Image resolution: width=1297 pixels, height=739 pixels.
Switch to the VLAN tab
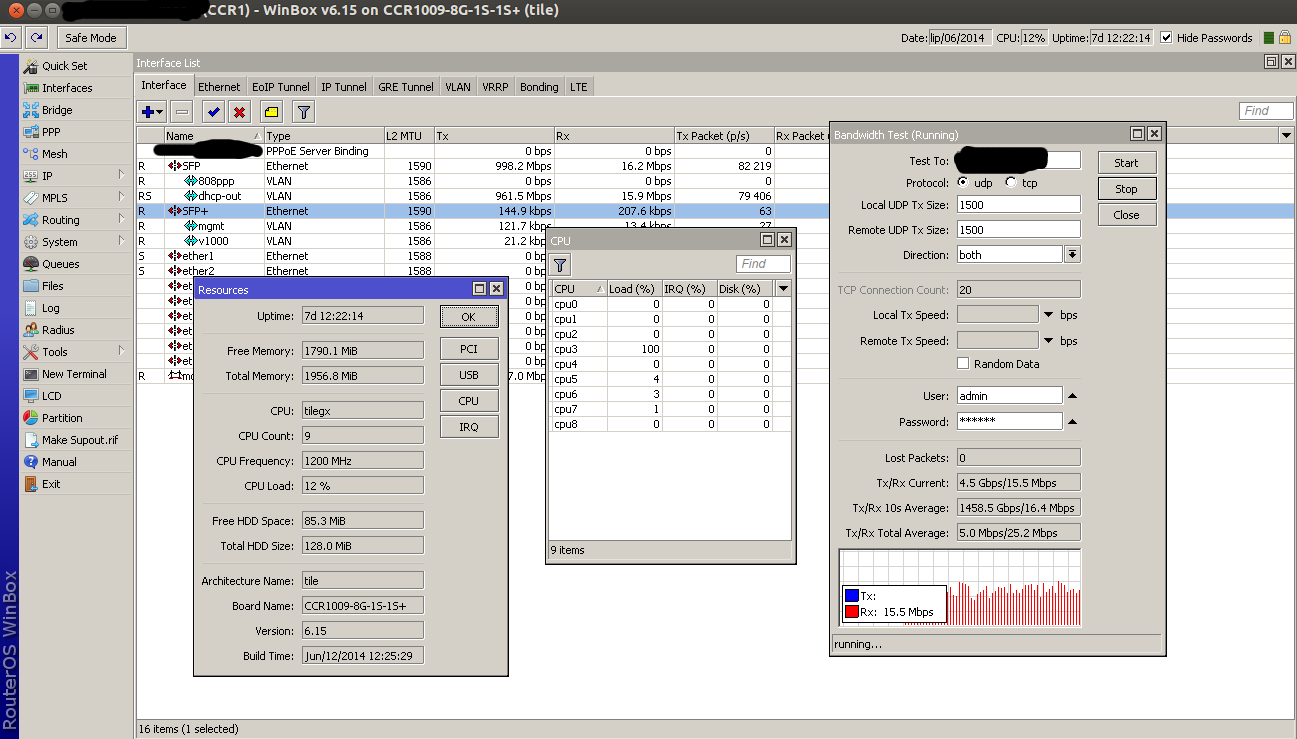point(458,87)
